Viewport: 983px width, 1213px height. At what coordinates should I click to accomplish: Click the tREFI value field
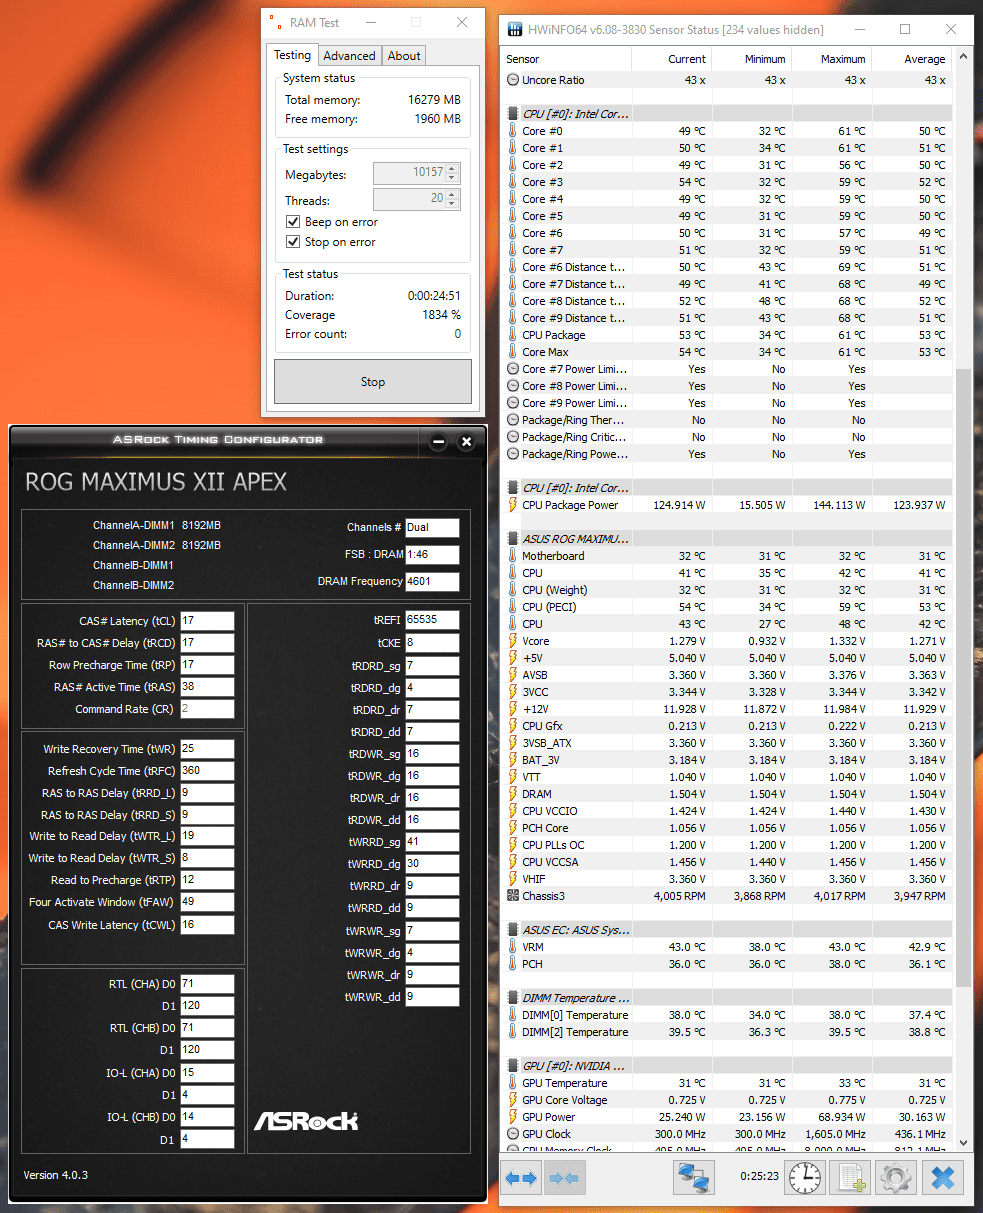[432, 620]
